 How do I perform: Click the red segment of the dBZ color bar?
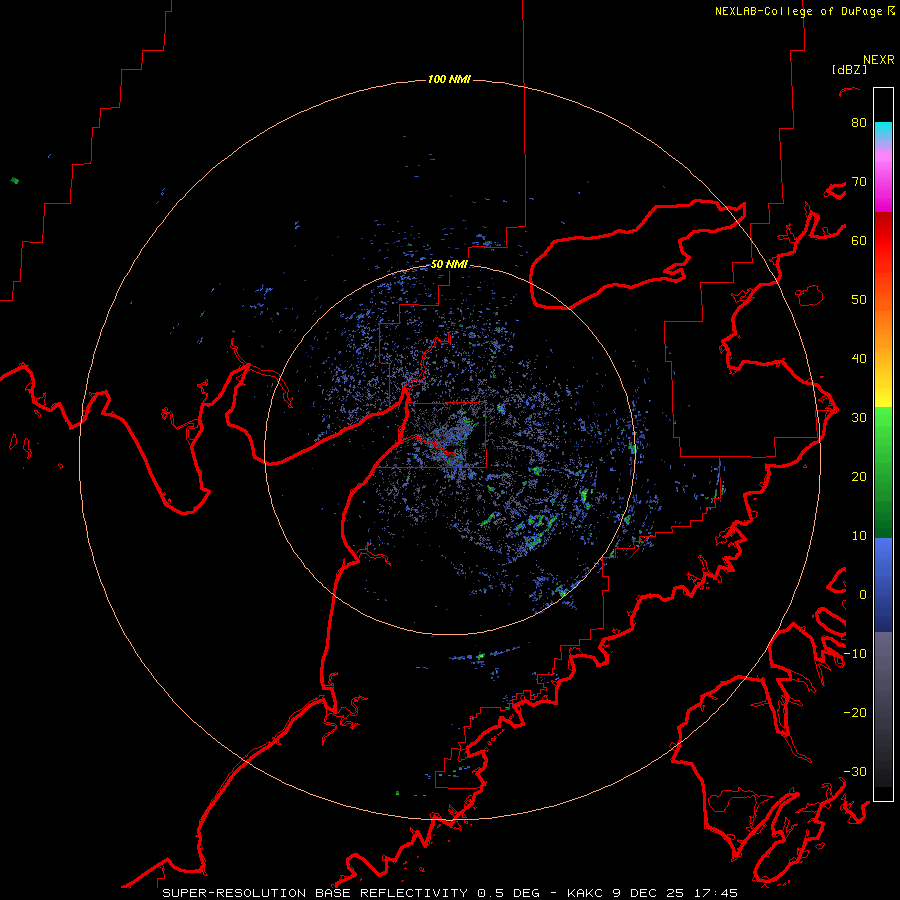pos(883,241)
